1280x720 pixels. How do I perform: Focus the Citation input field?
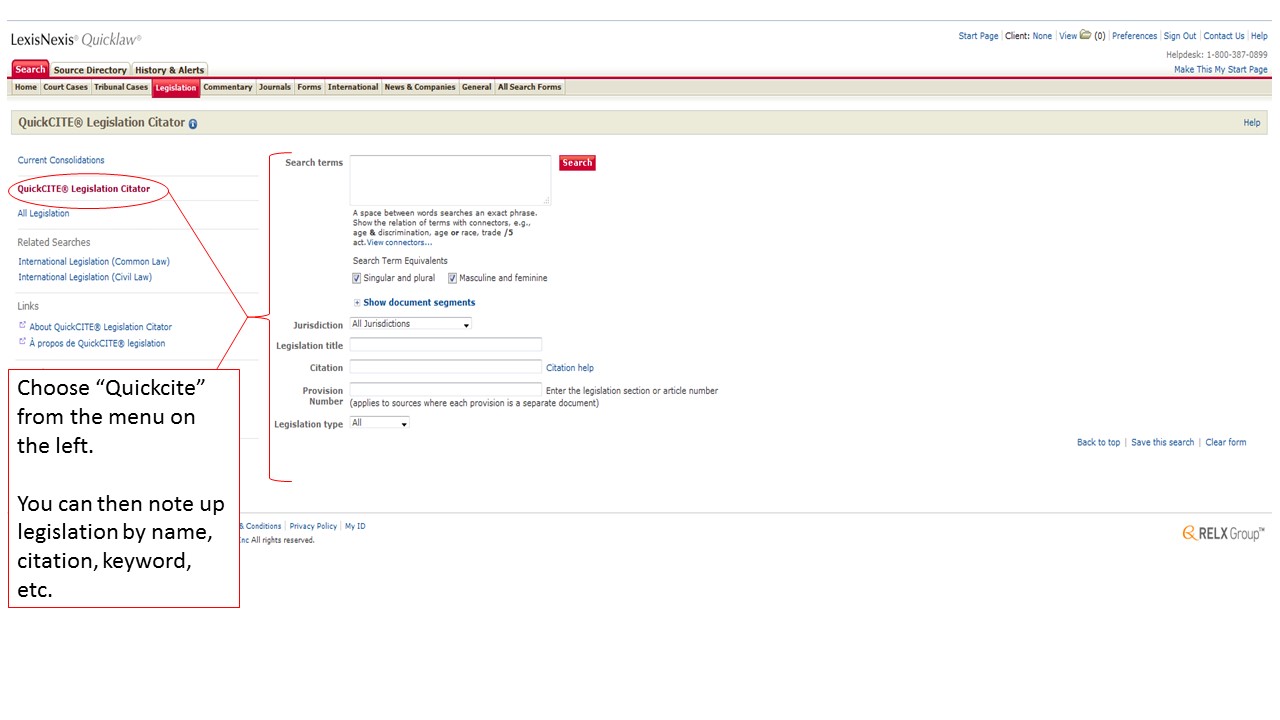pyautogui.click(x=446, y=367)
